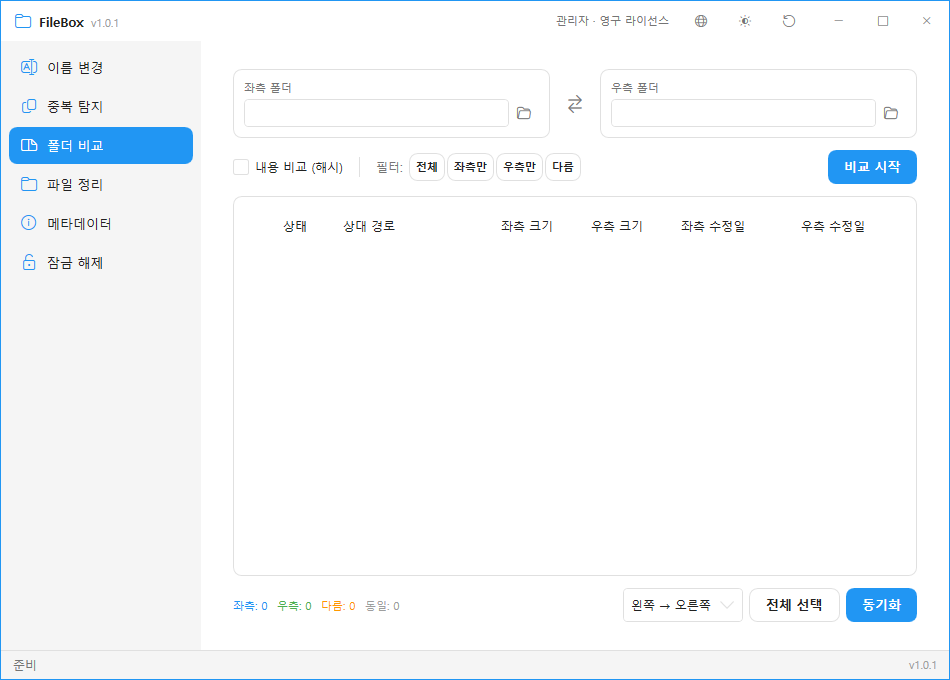This screenshot has width=950, height=680.
Task: Select the 좌측만 filter
Action: 470,167
